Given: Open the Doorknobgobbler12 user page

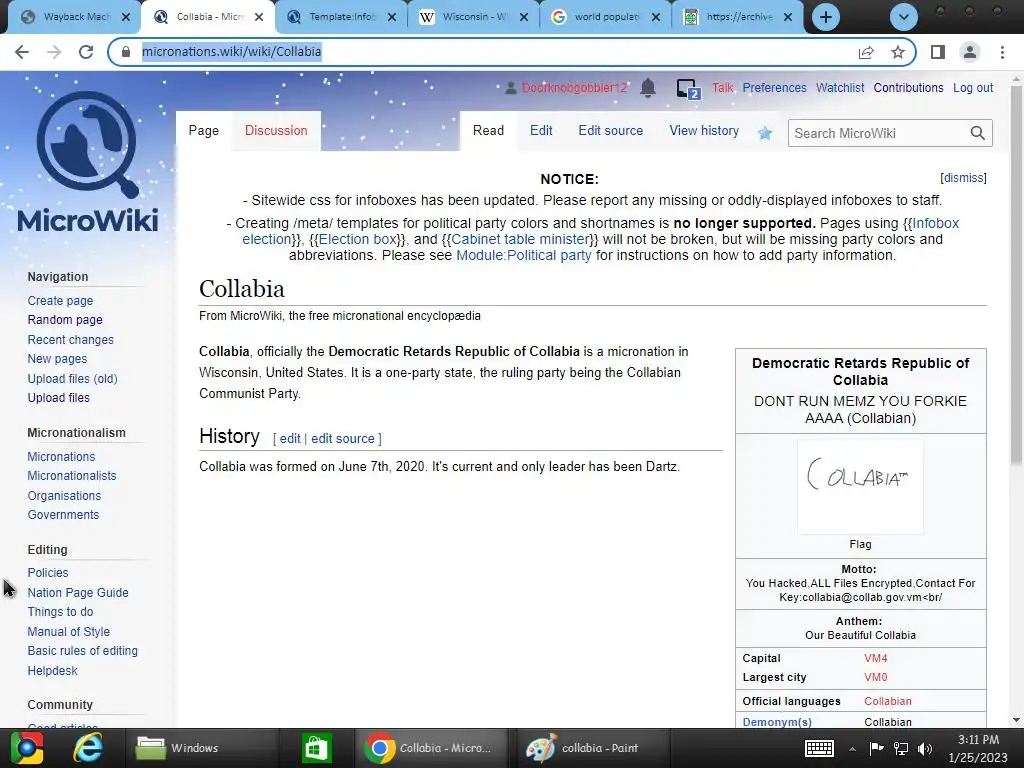Looking at the screenshot, I should (574, 88).
